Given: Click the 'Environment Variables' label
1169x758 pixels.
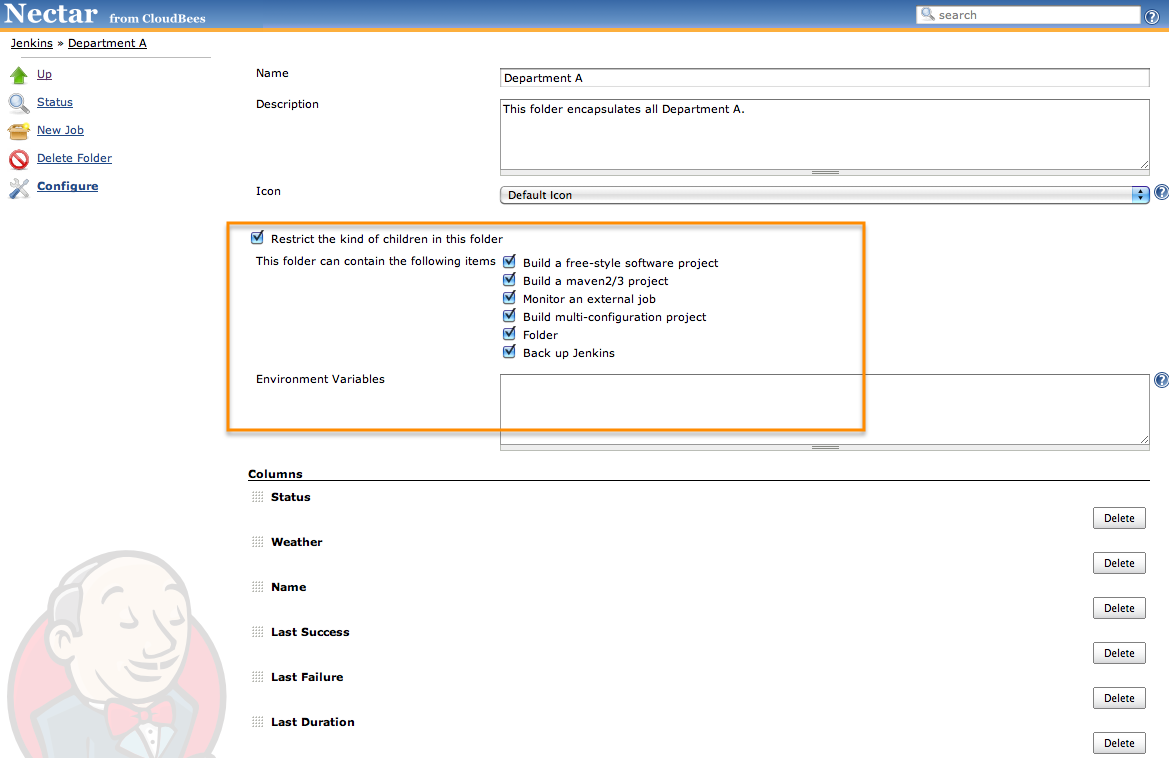Looking at the screenshot, I should tap(320, 379).
